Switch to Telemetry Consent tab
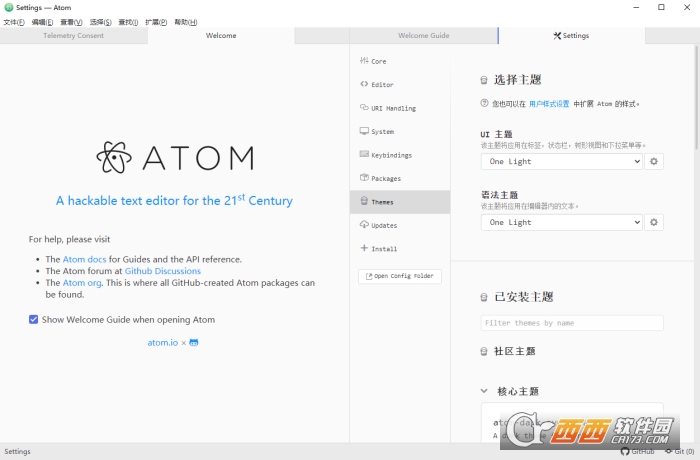Screen dimensions: 700x460 point(74,35)
